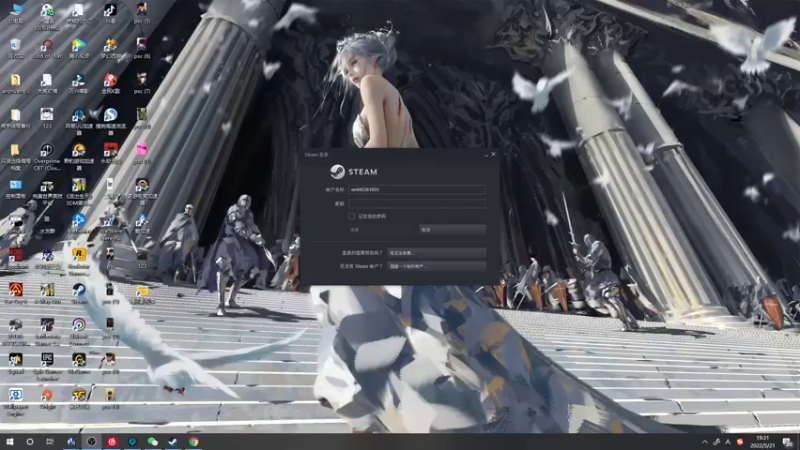Screen dimensions: 800x450
Task: Open the pink psc folder icon
Action: click(x=142, y=153)
